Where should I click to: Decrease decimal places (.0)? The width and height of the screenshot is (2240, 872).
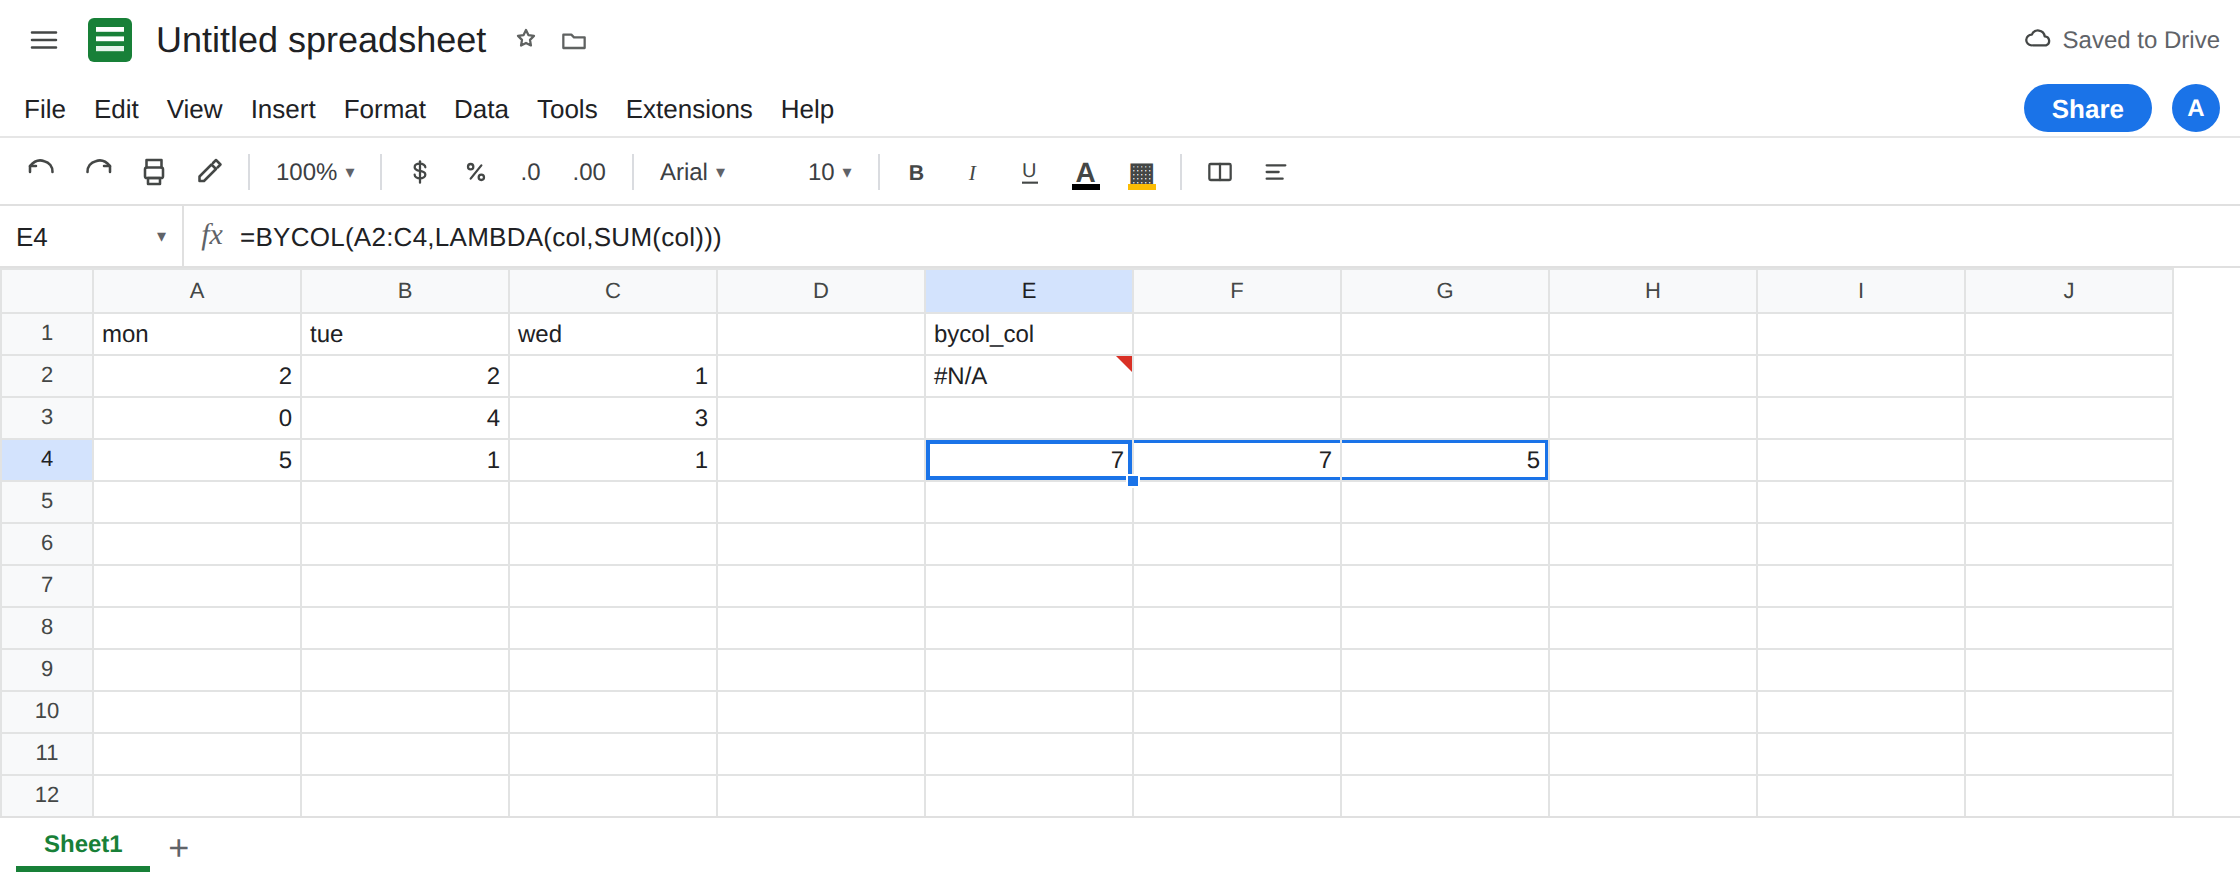tap(530, 172)
